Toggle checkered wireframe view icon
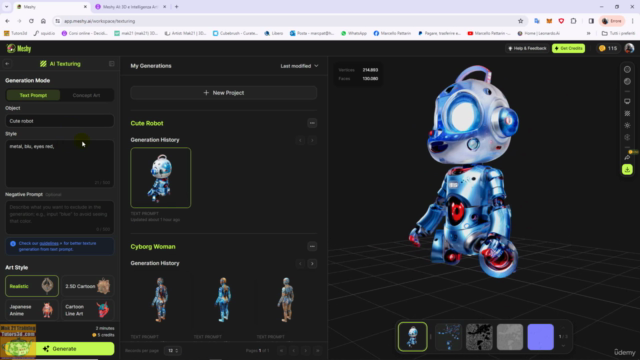Screen dimensions: 640x360 point(627,113)
